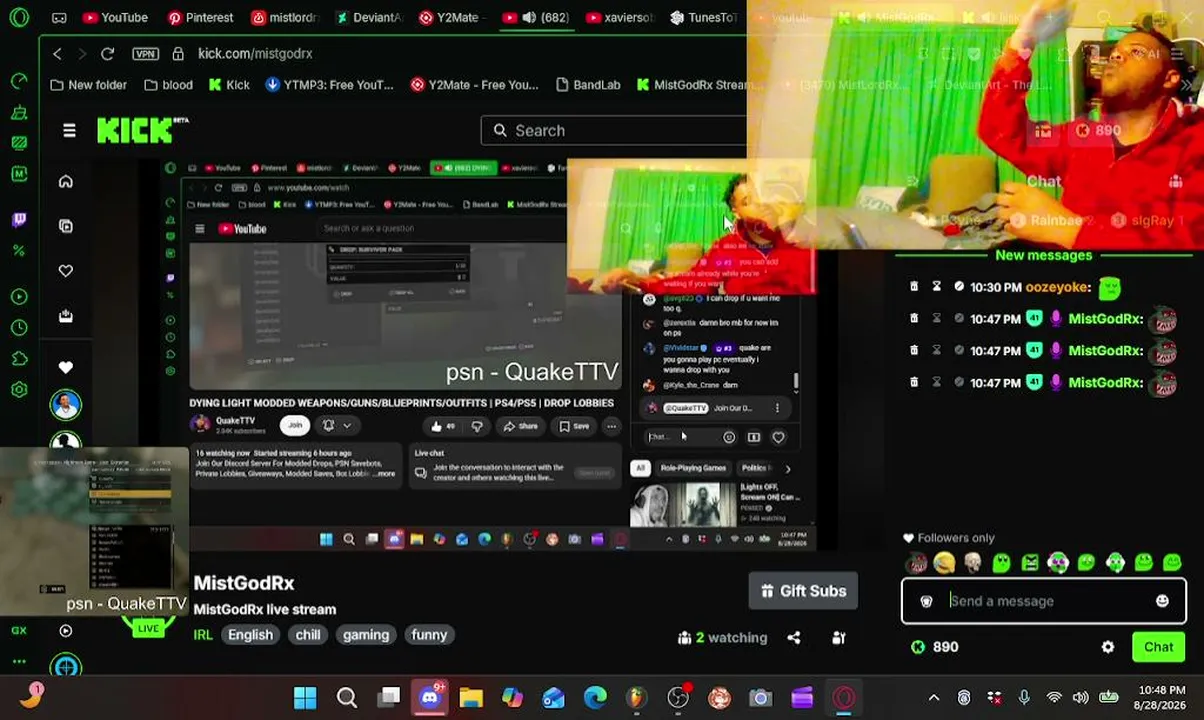Open Discord from the taskbar
Viewport: 1204px width, 720px height.
coord(430,697)
